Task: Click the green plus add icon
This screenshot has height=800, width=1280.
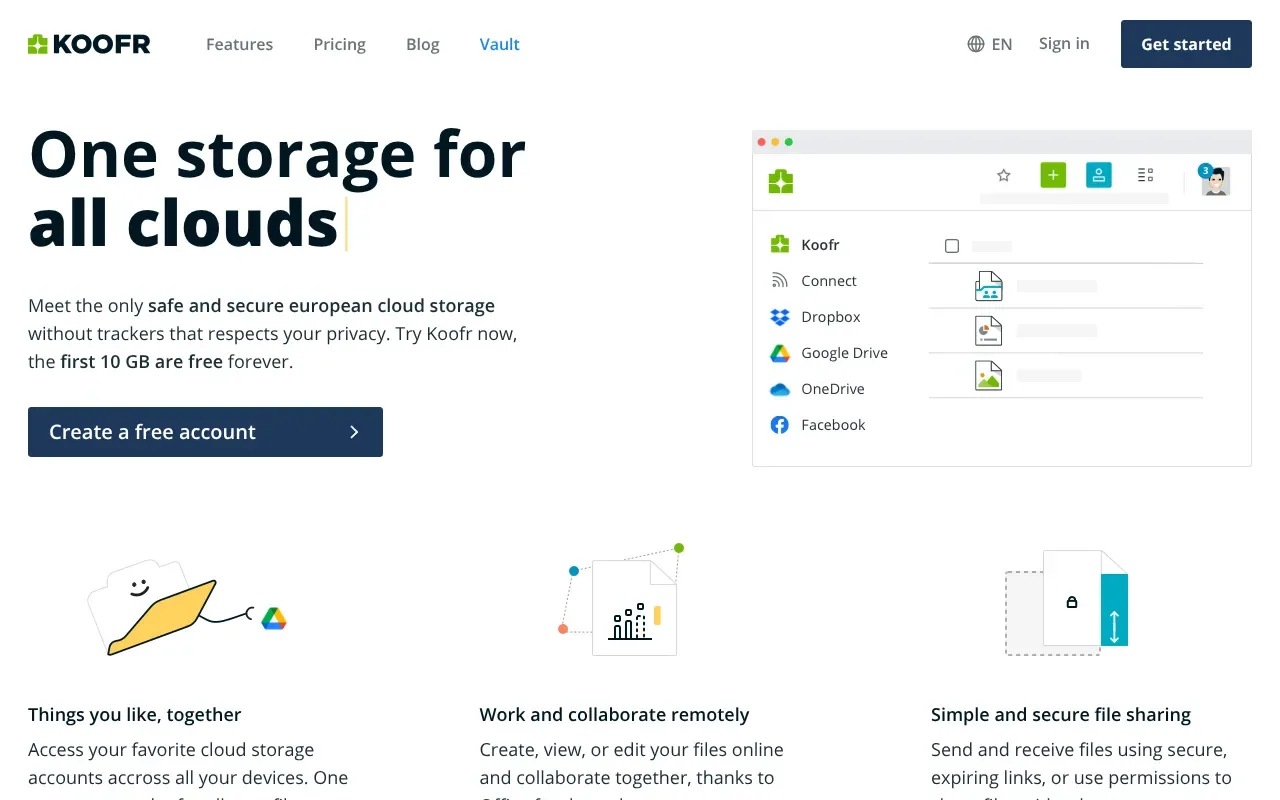Action: click(x=1053, y=175)
